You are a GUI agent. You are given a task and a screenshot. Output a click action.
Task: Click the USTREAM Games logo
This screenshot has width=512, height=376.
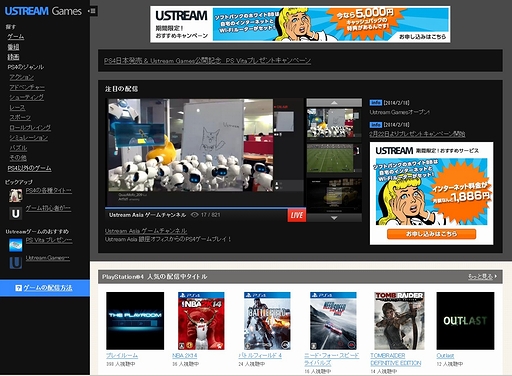(x=43, y=11)
